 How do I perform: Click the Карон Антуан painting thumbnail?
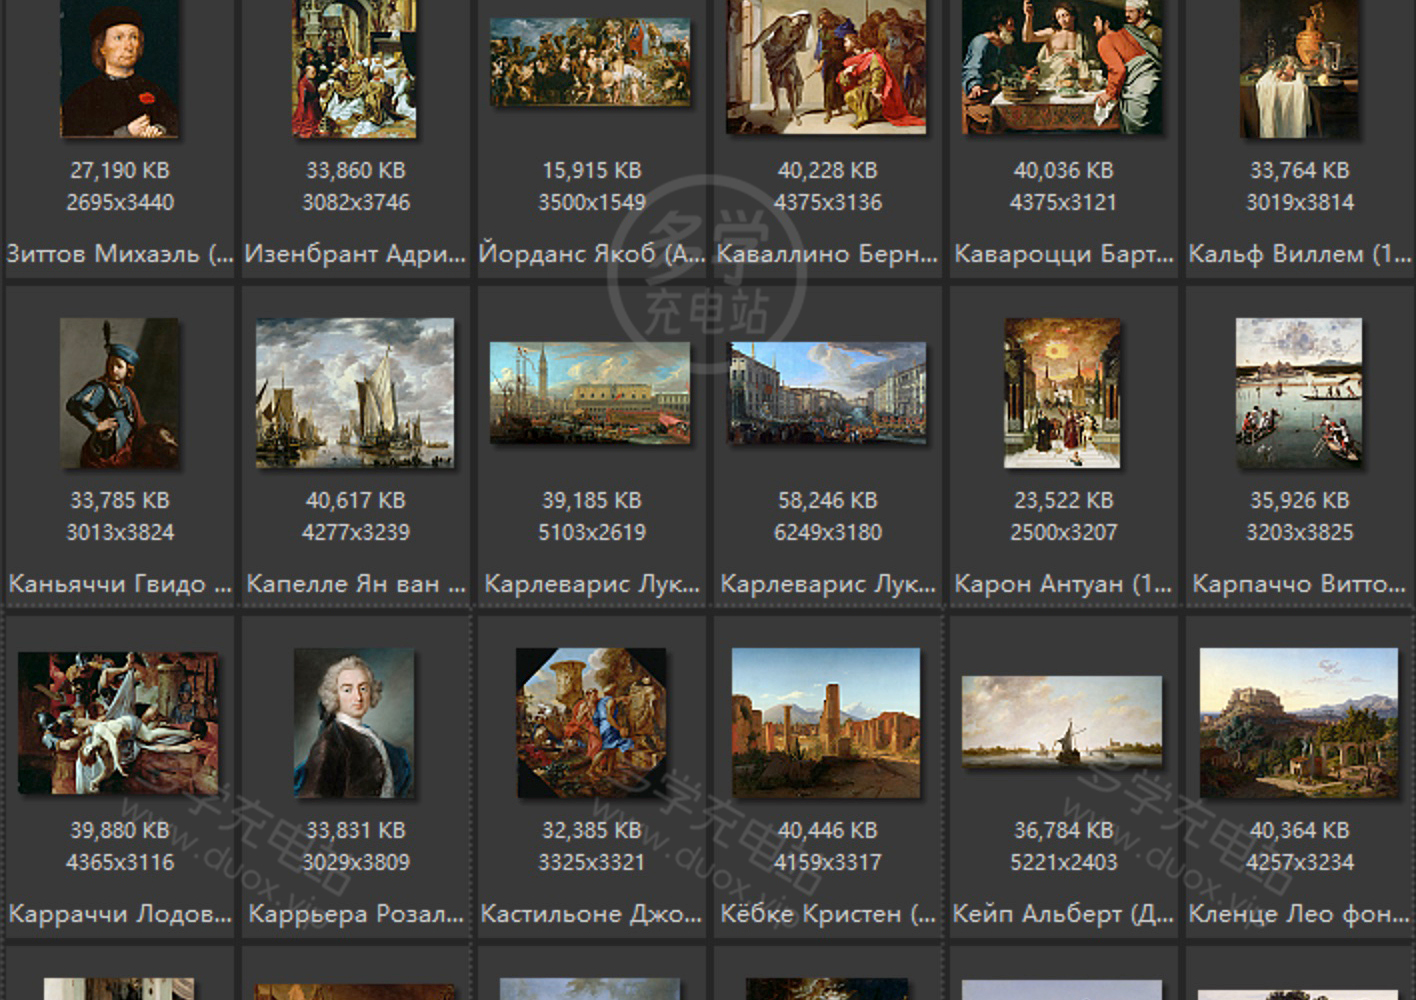tap(1062, 393)
